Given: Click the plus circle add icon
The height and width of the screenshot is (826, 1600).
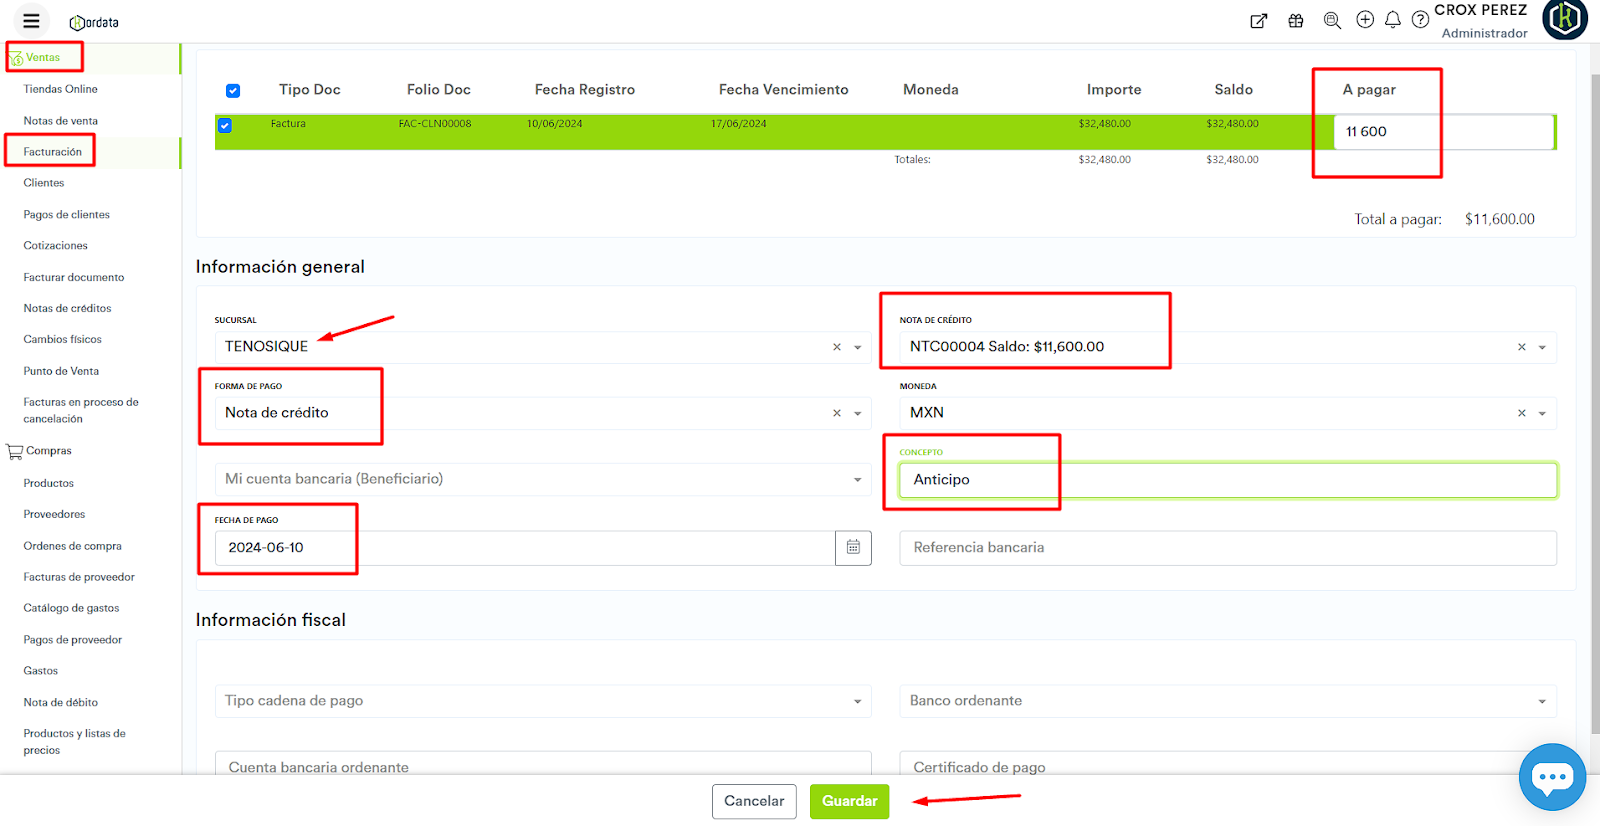Looking at the screenshot, I should coord(1365,20).
